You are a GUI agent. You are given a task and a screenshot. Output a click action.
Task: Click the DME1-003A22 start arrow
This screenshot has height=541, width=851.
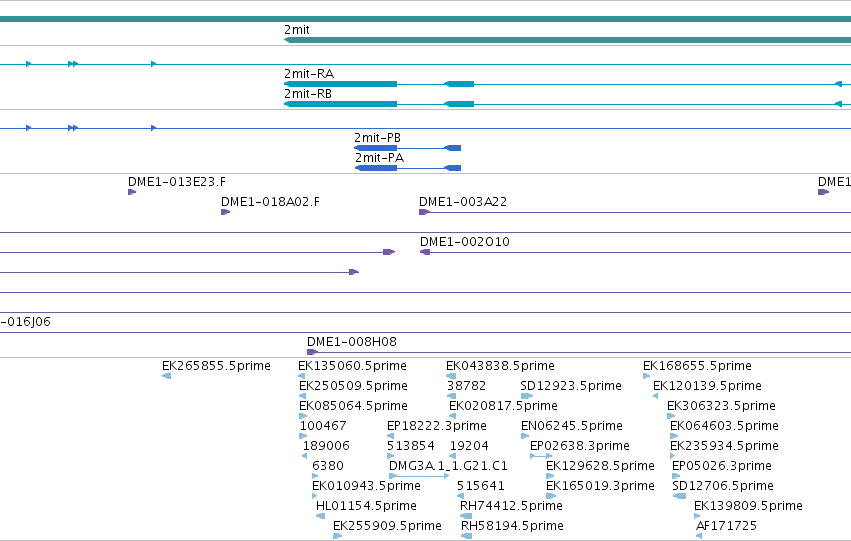[424, 212]
